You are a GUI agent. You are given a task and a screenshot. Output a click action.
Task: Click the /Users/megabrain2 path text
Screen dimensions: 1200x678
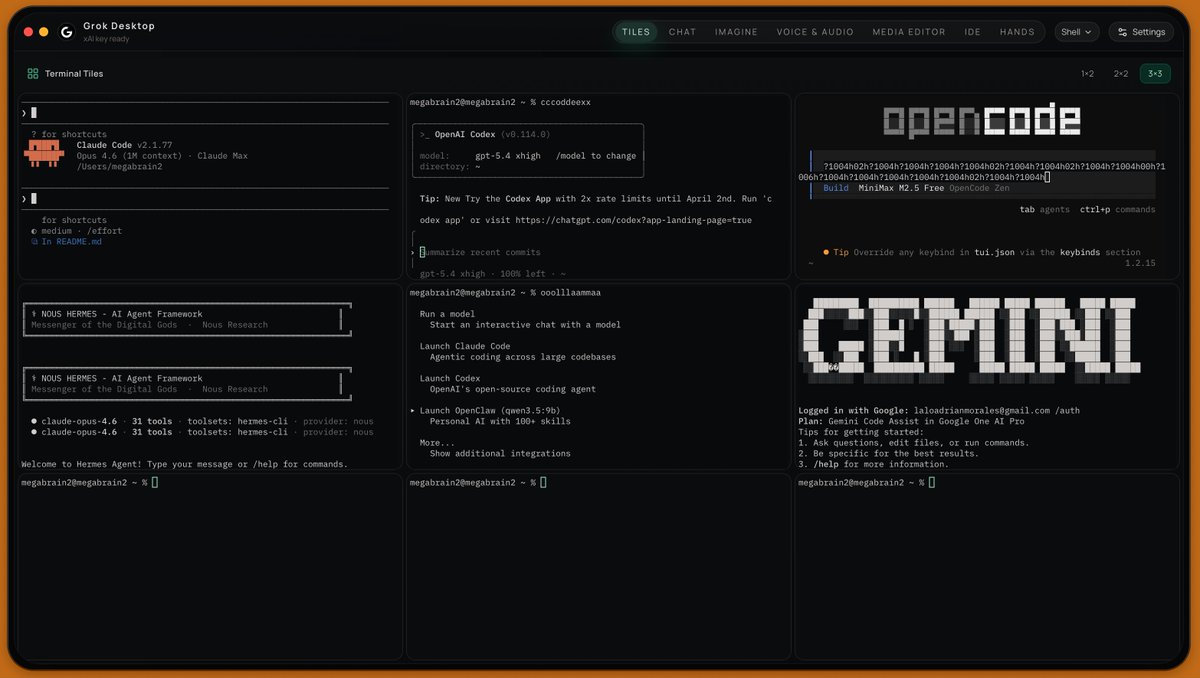click(119, 167)
